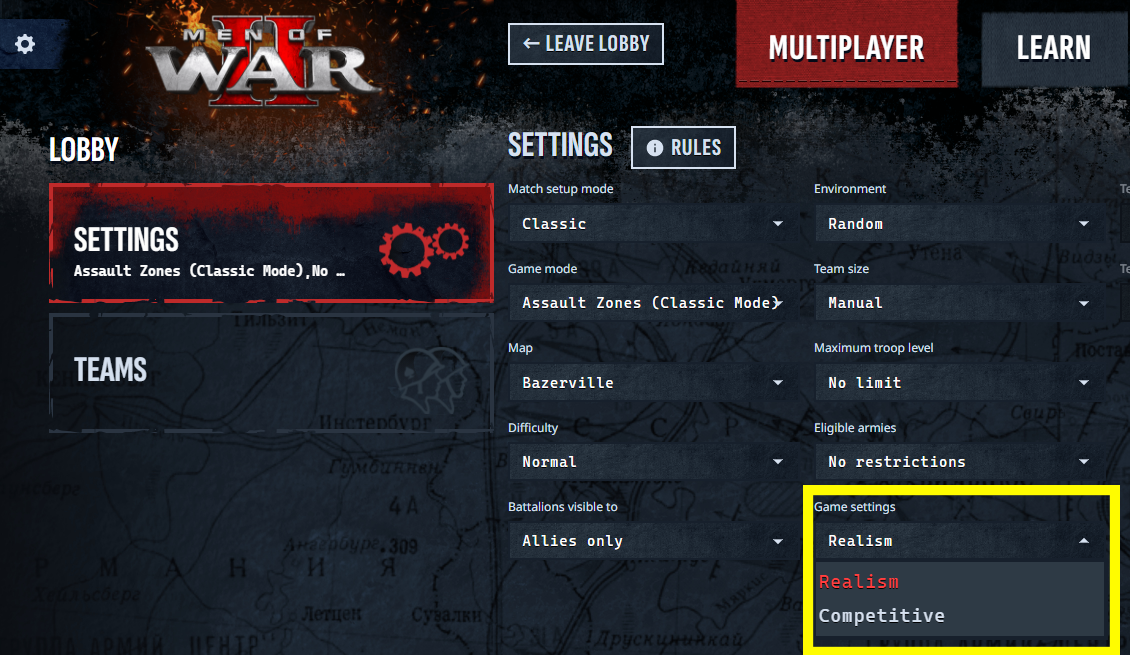Image resolution: width=1130 pixels, height=655 pixels.
Task: Collapse the Game settings dropdown arrow
Action: 1083,540
